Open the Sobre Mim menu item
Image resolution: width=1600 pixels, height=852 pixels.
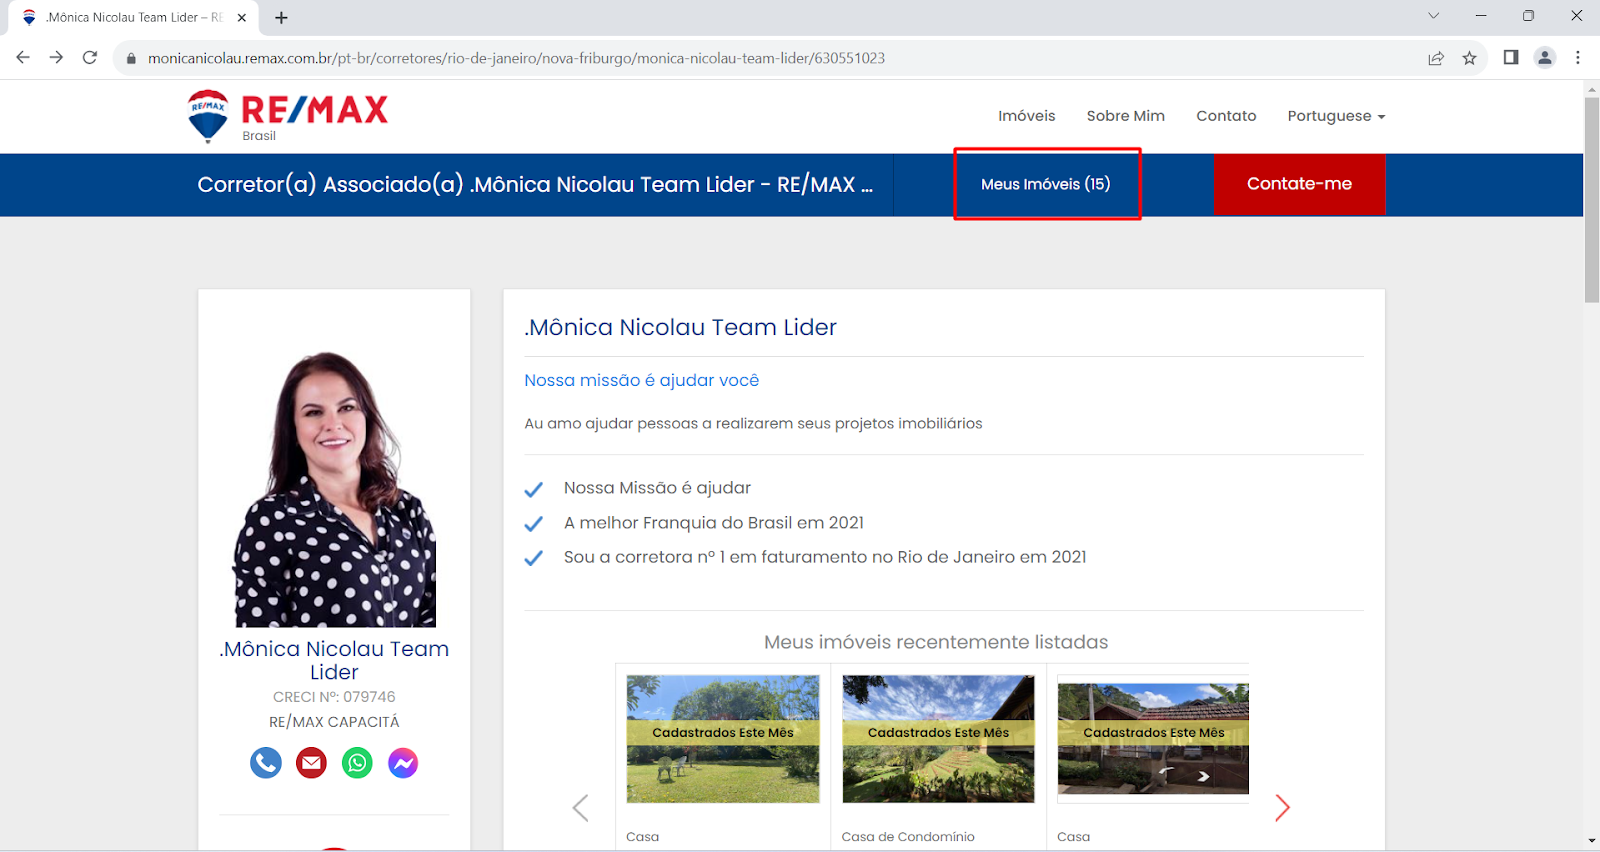pyautogui.click(x=1126, y=116)
